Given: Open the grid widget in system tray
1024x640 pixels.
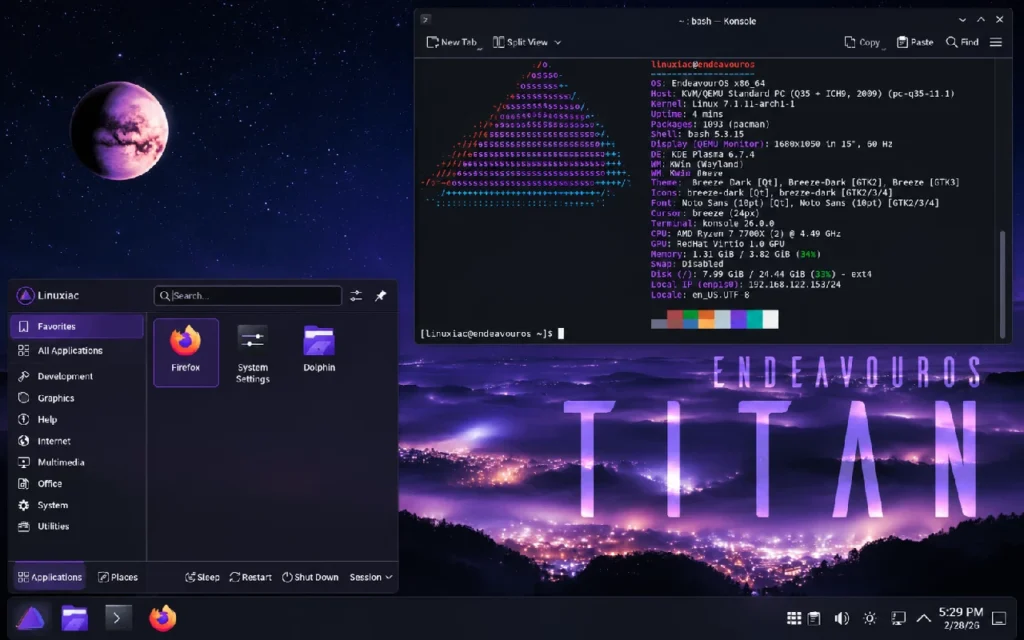Looking at the screenshot, I should tap(794, 618).
